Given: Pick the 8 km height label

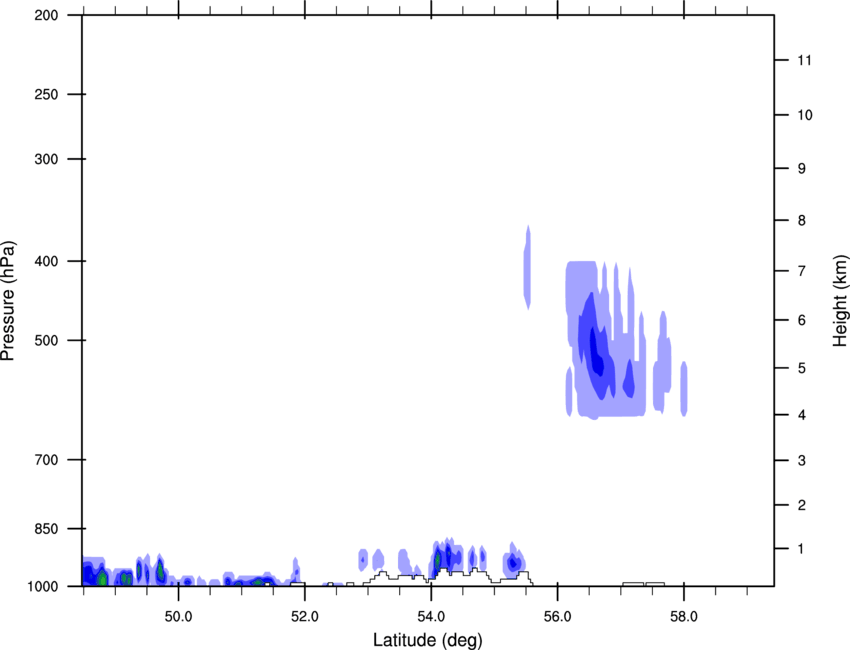Looking at the screenshot, I should [x=802, y=221].
